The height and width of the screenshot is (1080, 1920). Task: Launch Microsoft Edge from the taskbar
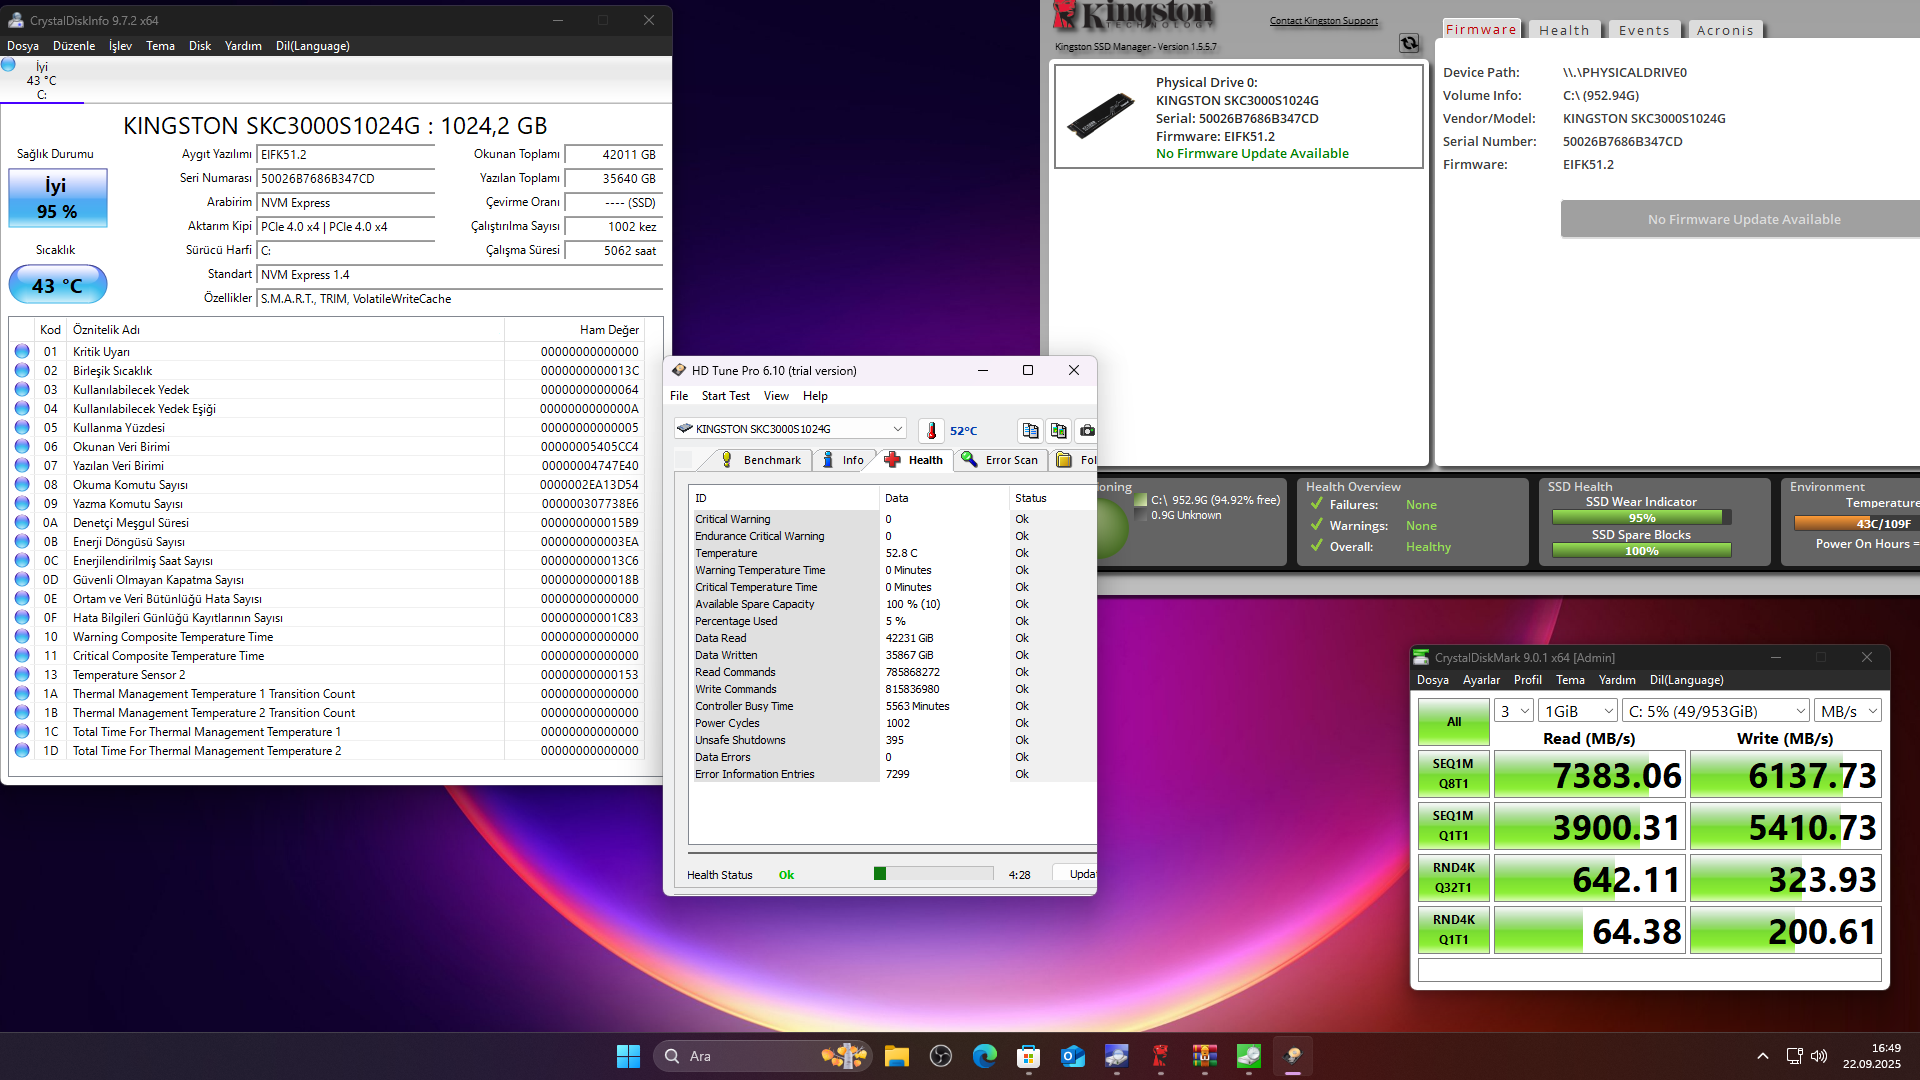click(x=985, y=1056)
